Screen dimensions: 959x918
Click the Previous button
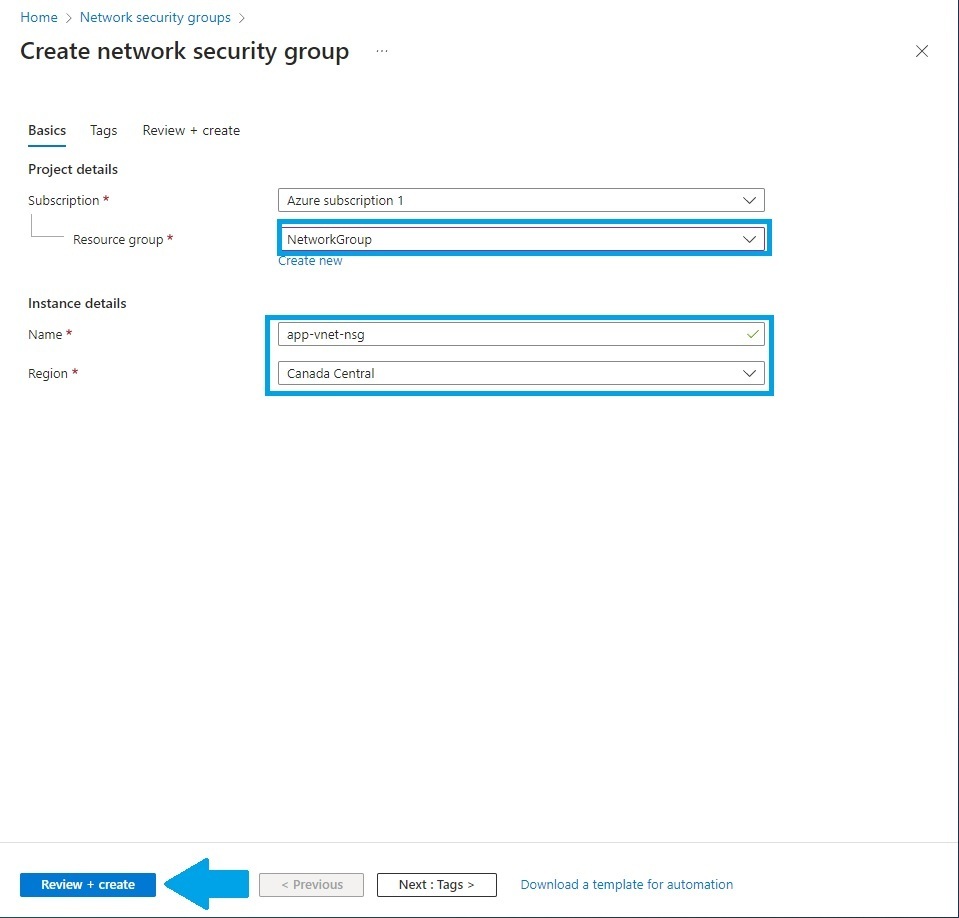point(310,884)
